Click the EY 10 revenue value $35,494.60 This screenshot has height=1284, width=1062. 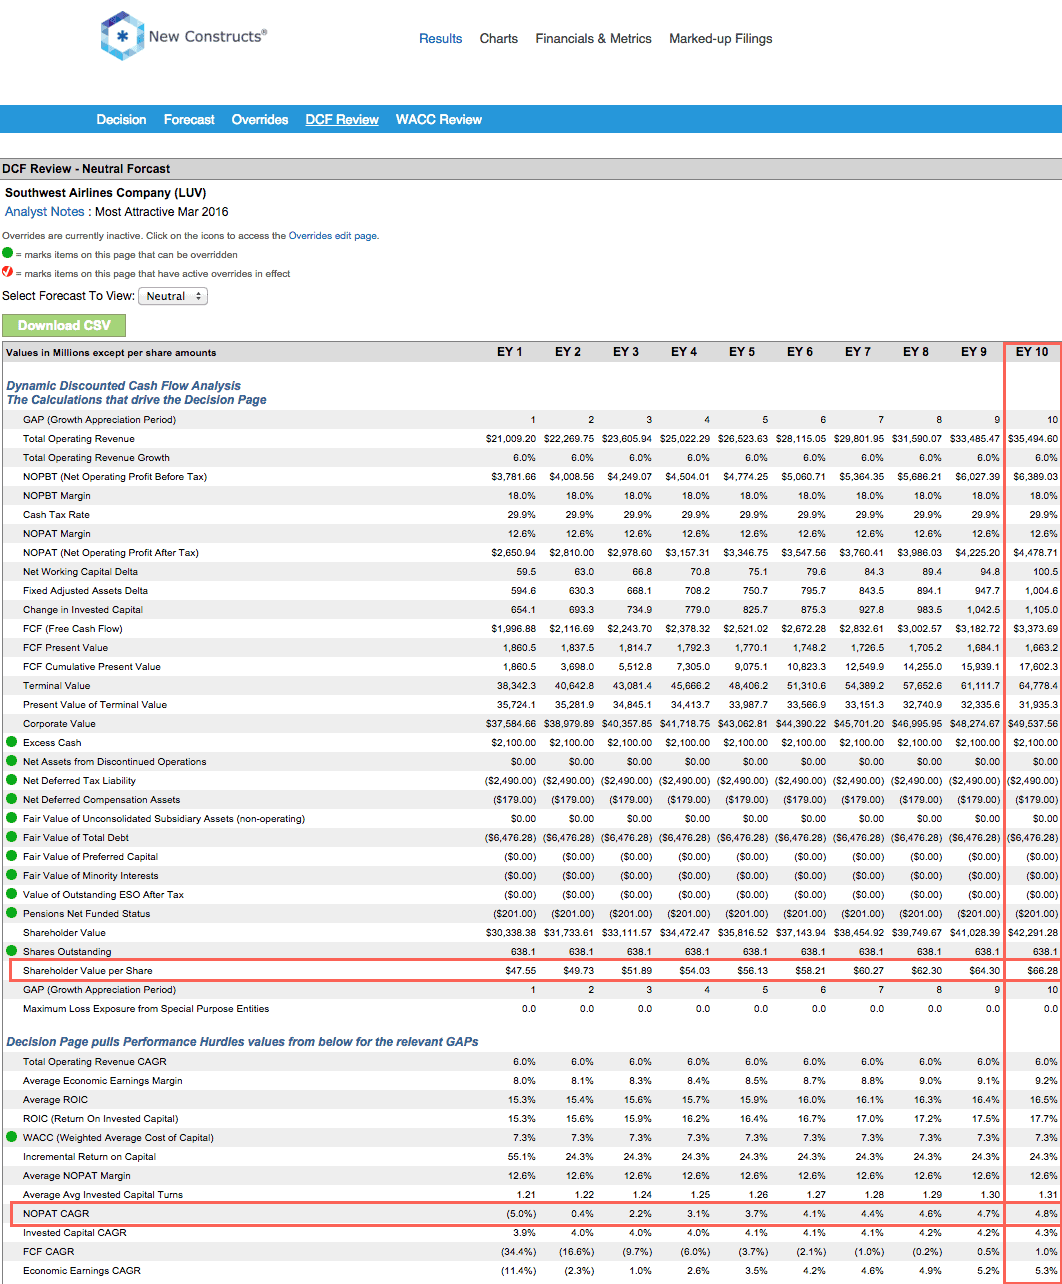point(1033,439)
